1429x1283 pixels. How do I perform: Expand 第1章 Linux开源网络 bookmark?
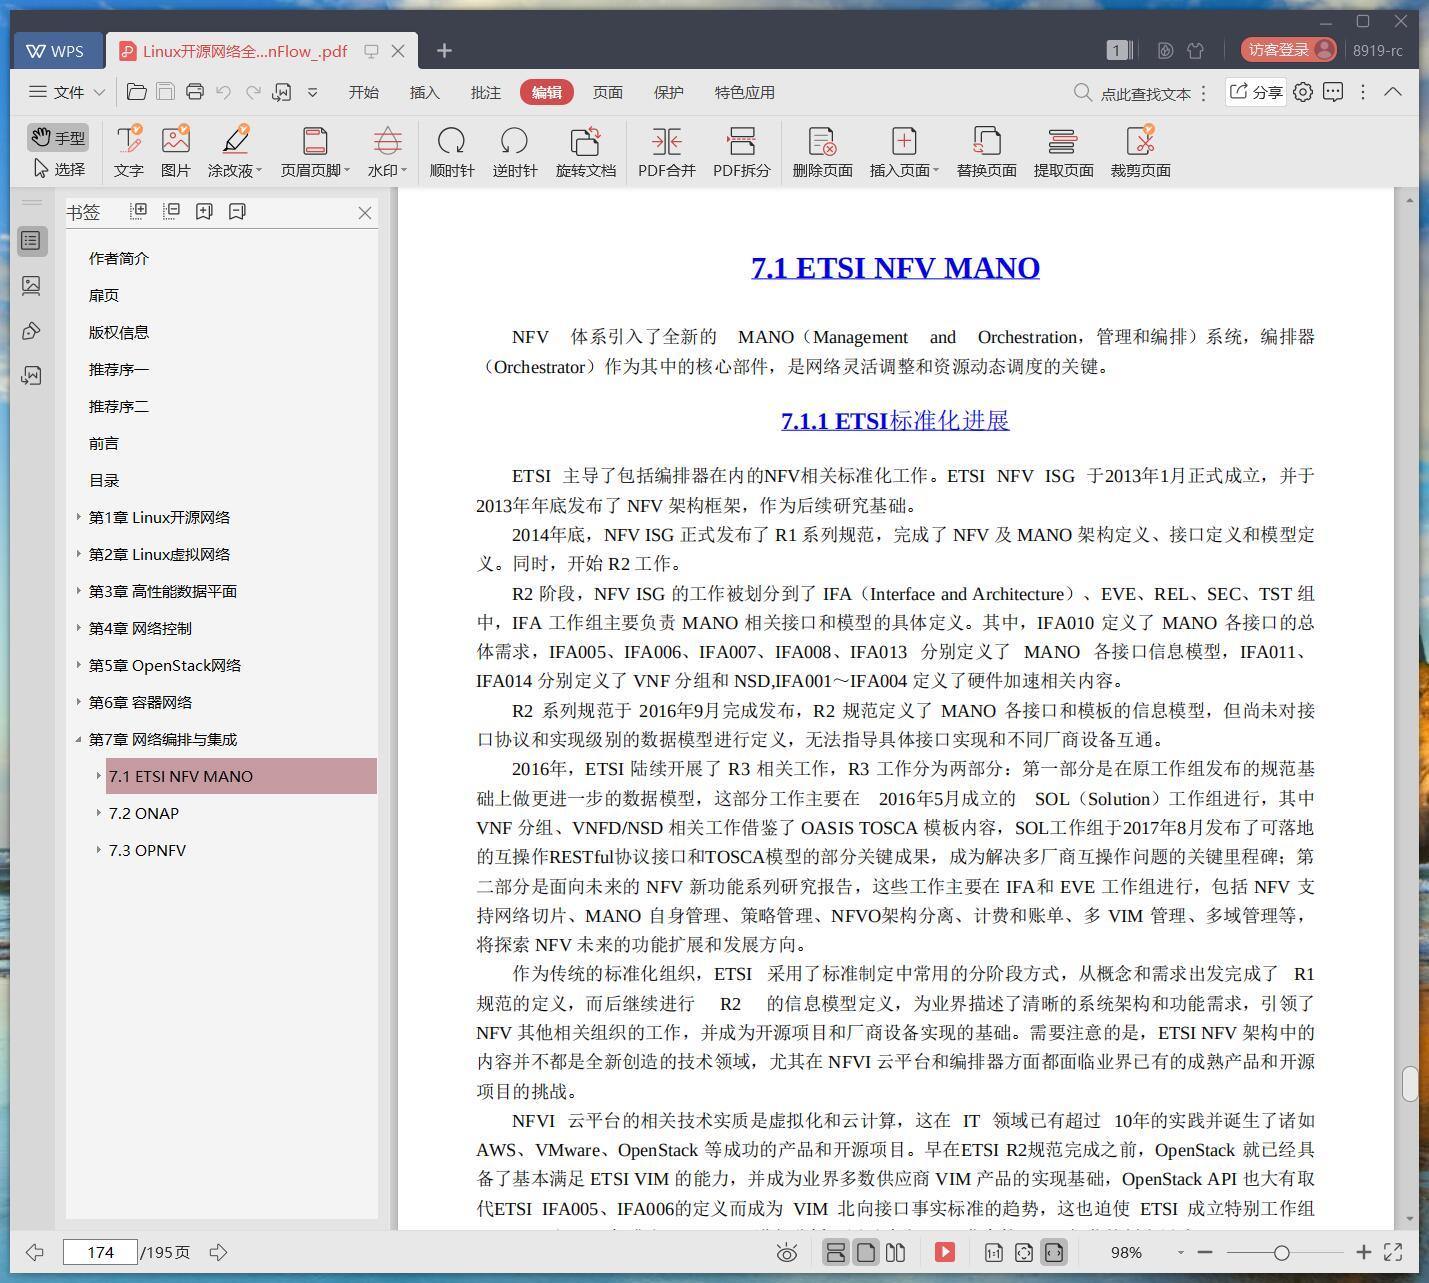[79, 517]
